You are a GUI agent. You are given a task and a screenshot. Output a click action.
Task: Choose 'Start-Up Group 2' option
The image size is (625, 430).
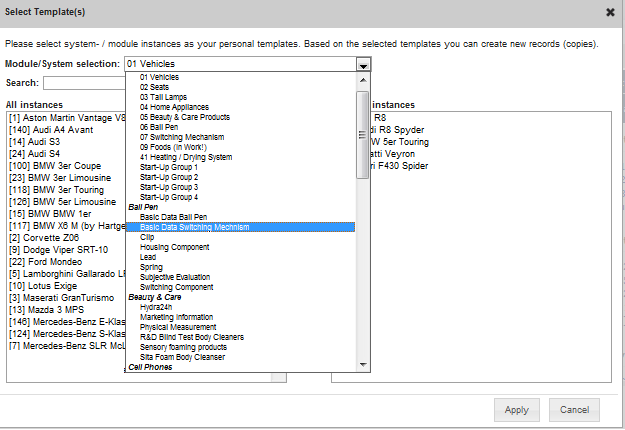pyautogui.click(x=169, y=177)
